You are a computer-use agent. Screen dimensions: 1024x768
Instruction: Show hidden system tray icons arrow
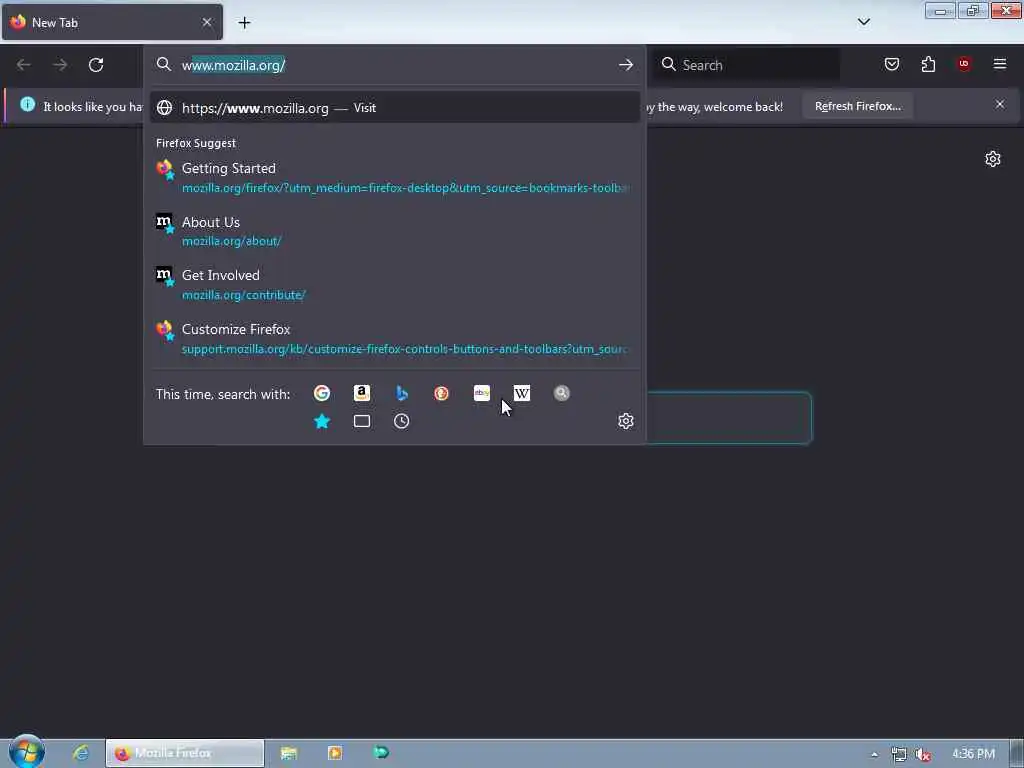[x=874, y=754]
